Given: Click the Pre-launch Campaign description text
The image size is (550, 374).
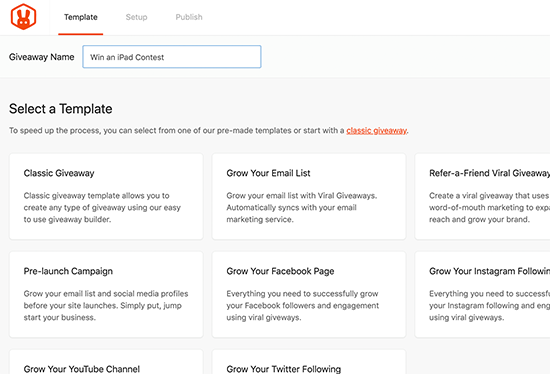Looking at the screenshot, I should 106,305.
